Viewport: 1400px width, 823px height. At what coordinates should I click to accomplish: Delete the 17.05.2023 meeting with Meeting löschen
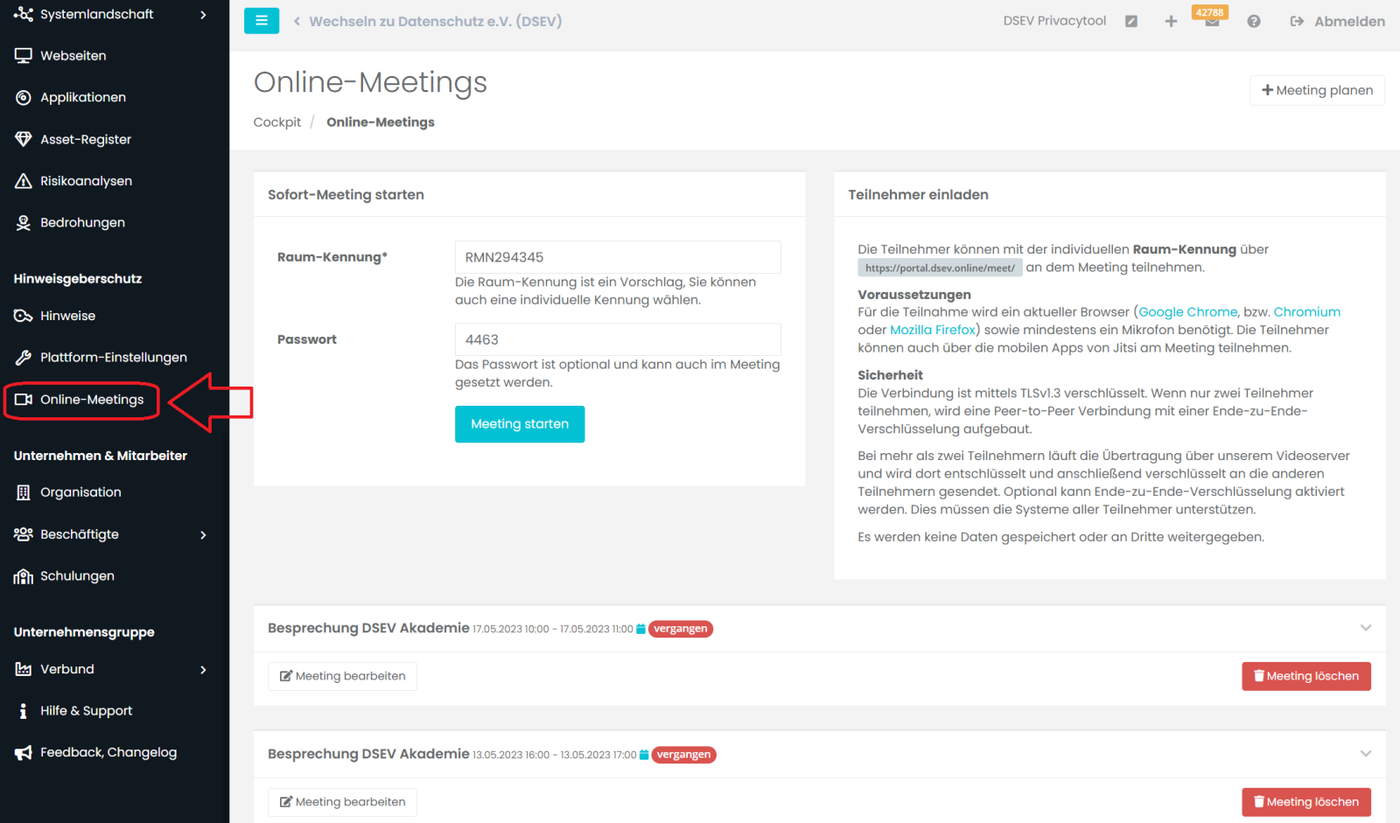click(1306, 676)
